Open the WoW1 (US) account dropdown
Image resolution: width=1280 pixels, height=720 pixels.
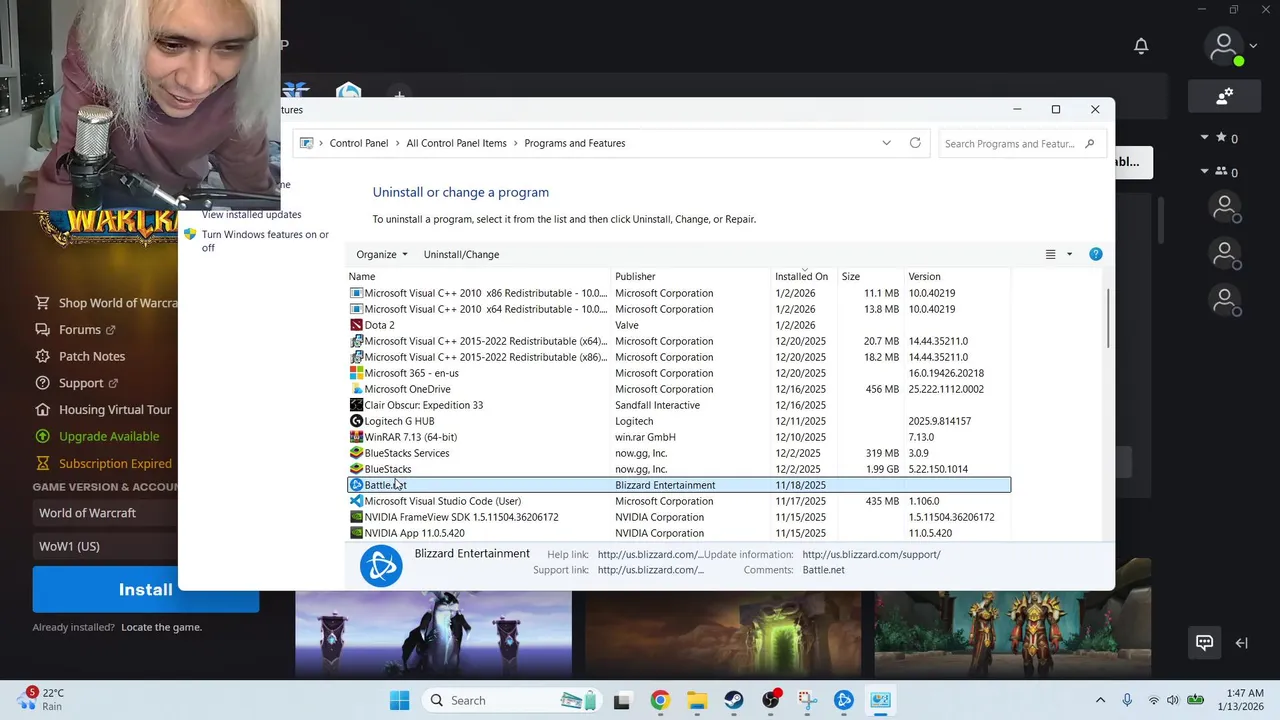point(105,546)
